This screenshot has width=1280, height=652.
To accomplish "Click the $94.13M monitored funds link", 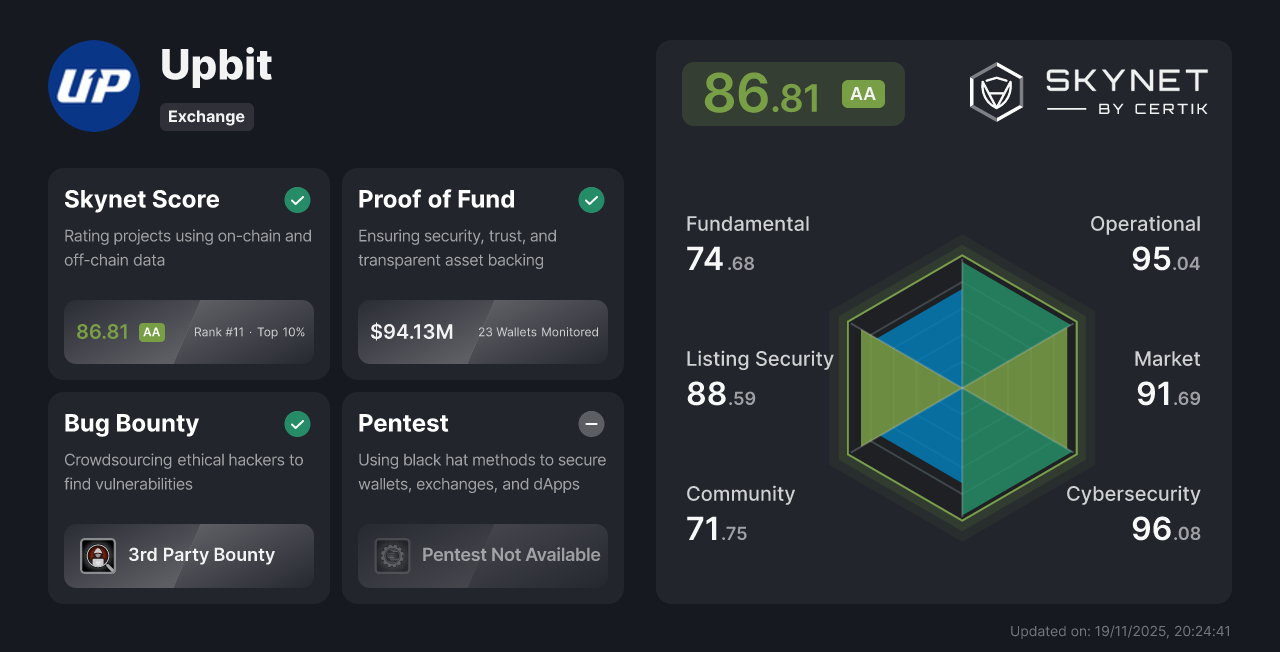I will pyautogui.click(x=412, y=331).
